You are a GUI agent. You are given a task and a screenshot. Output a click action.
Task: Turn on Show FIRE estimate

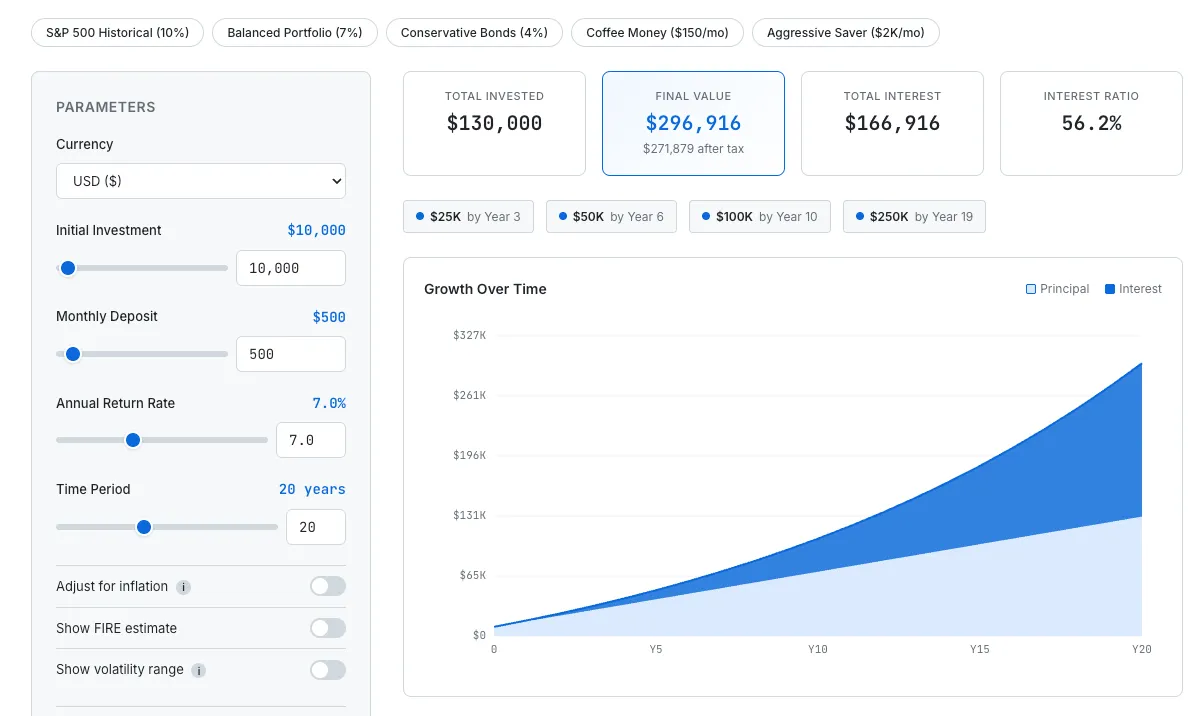(327, 628)
